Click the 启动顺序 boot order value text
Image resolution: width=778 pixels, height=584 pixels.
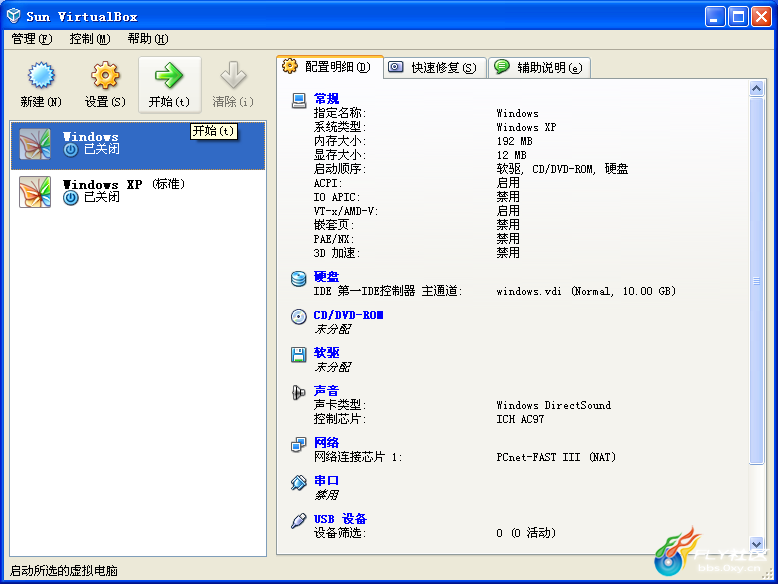(562, 169)
